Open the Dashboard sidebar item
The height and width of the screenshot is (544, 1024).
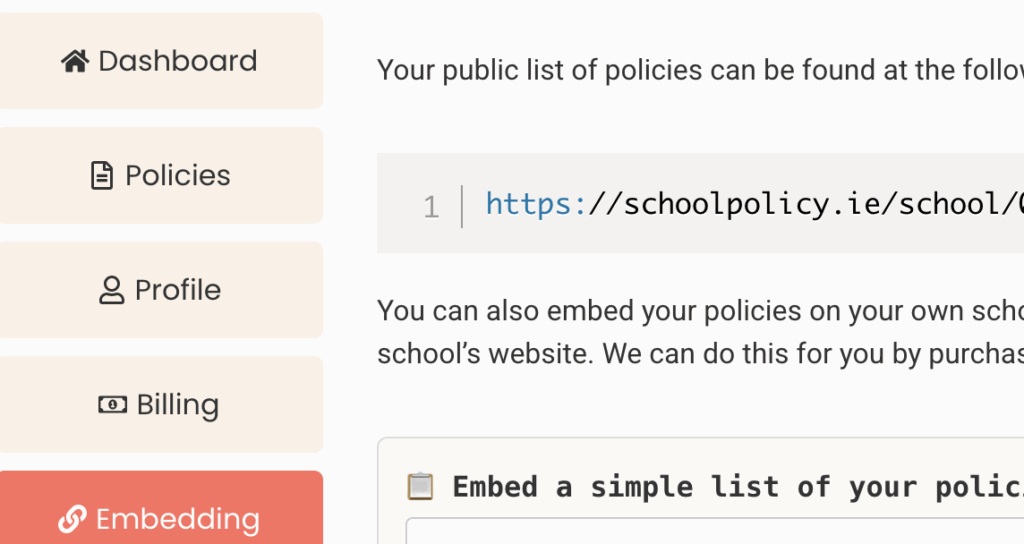pyautogui.click(x=160, y=61)
